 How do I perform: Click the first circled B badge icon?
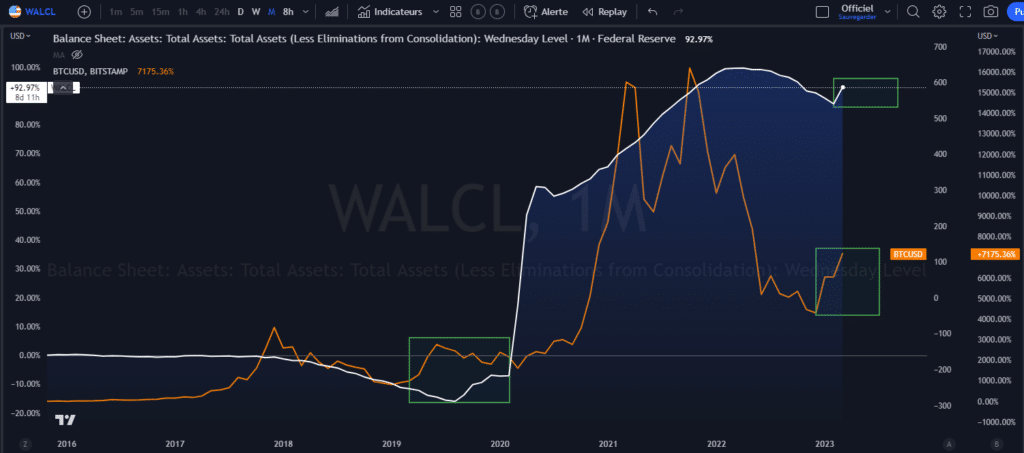point(477,12)
